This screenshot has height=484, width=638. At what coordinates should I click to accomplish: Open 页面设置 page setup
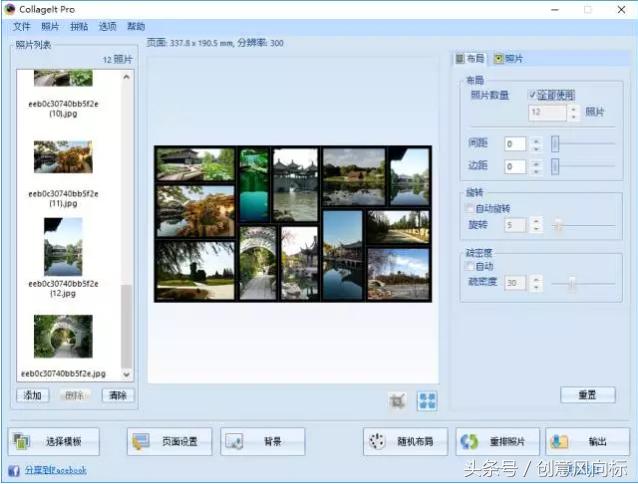coord(169,441)
